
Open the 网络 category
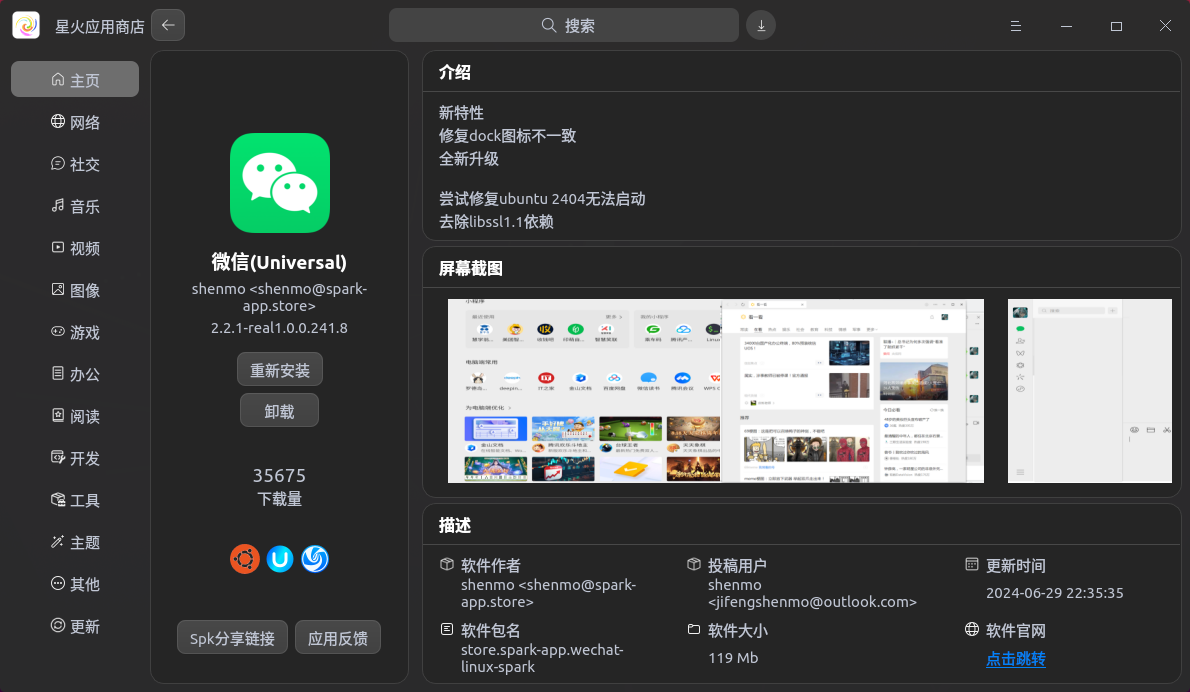[75, 122]
